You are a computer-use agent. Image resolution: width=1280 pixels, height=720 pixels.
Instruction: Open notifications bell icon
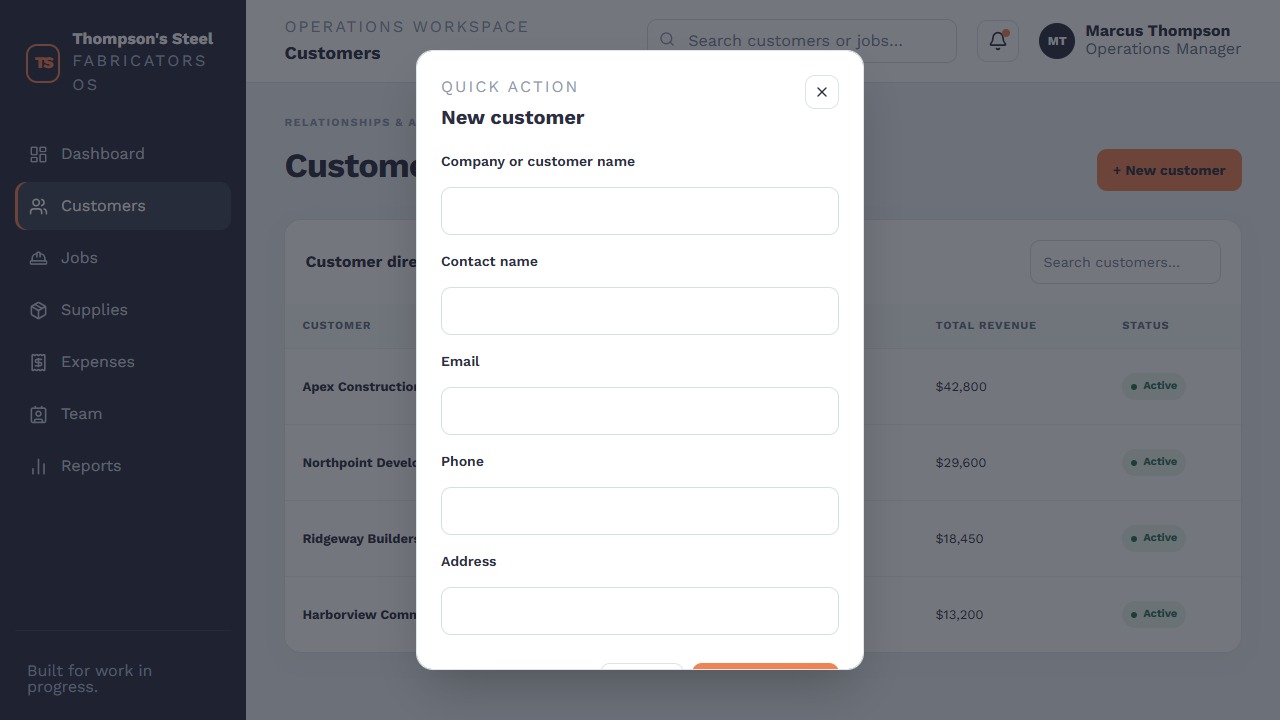click(x=998, y=41)
